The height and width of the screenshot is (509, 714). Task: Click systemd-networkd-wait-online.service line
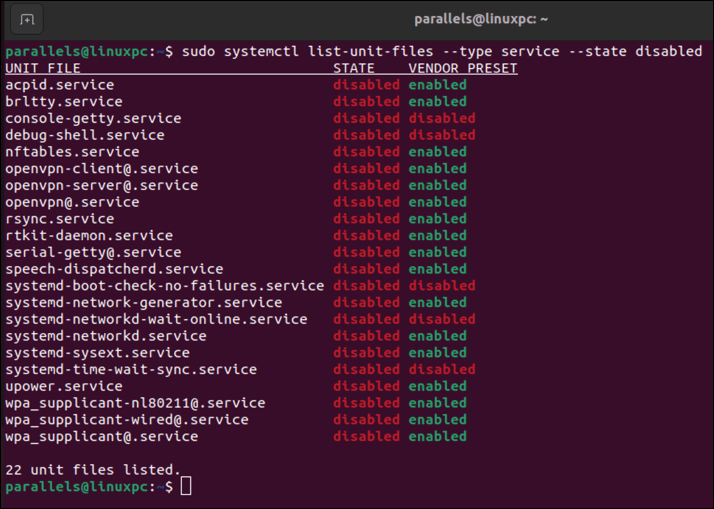pyautogui.click(x=156, y=319)
